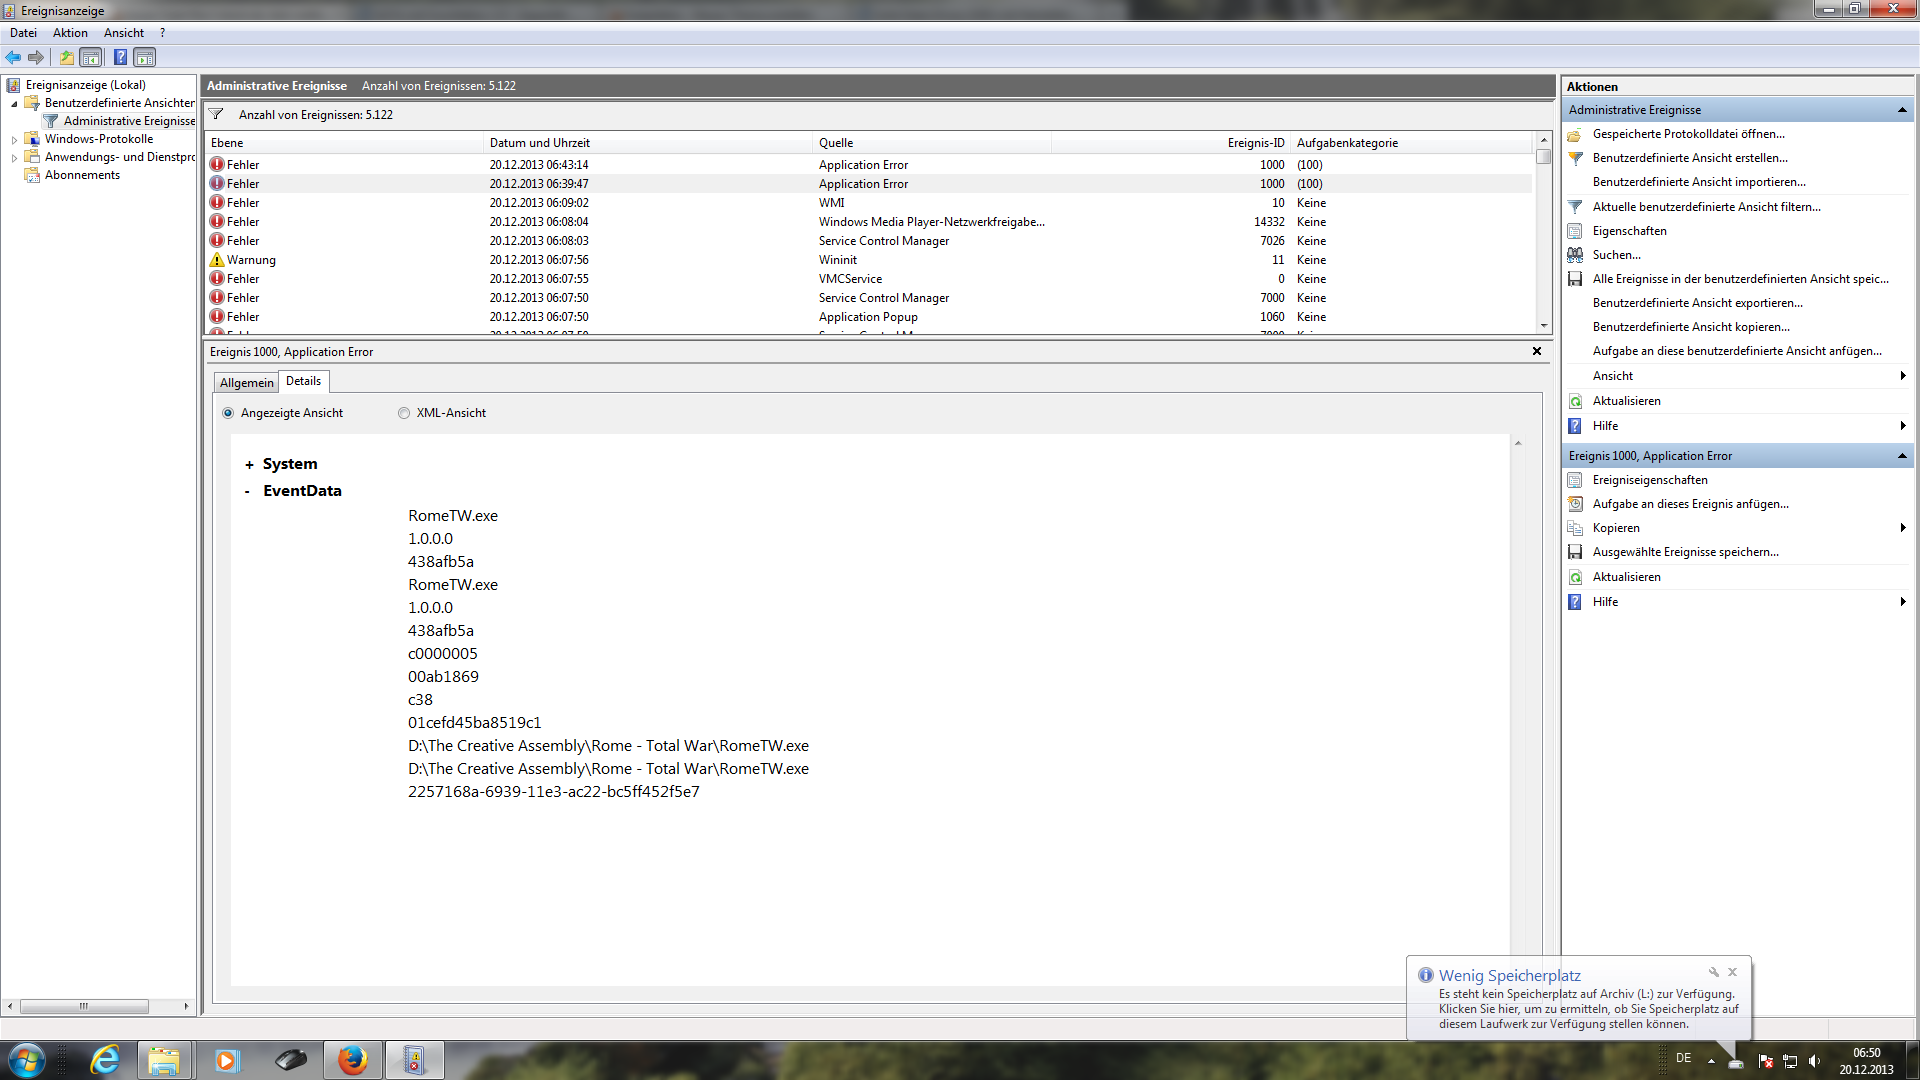Close the Ereignis 1000 detail pane
This screenshot has width=1920, height=1080.
click(x=1537, y=351)
